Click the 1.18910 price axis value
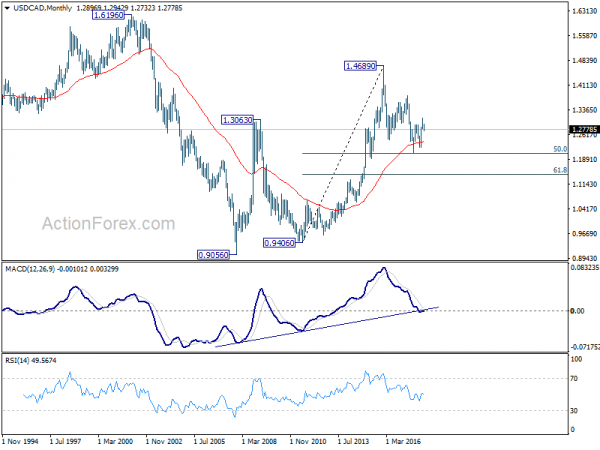The image size is (600, 450). (584, 160)
